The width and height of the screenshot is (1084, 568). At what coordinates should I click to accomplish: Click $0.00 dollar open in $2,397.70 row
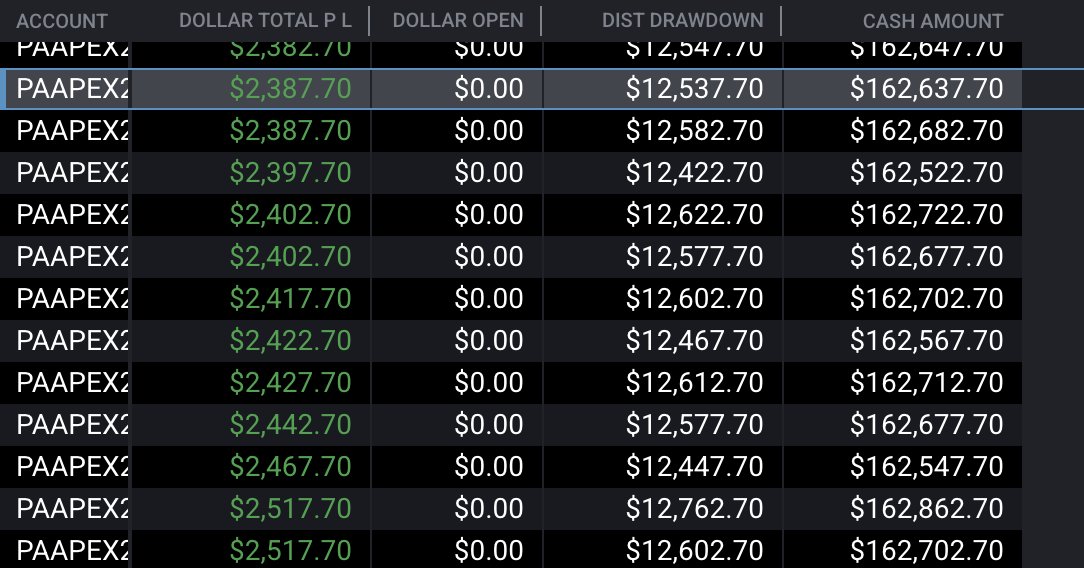coord(489,173)
